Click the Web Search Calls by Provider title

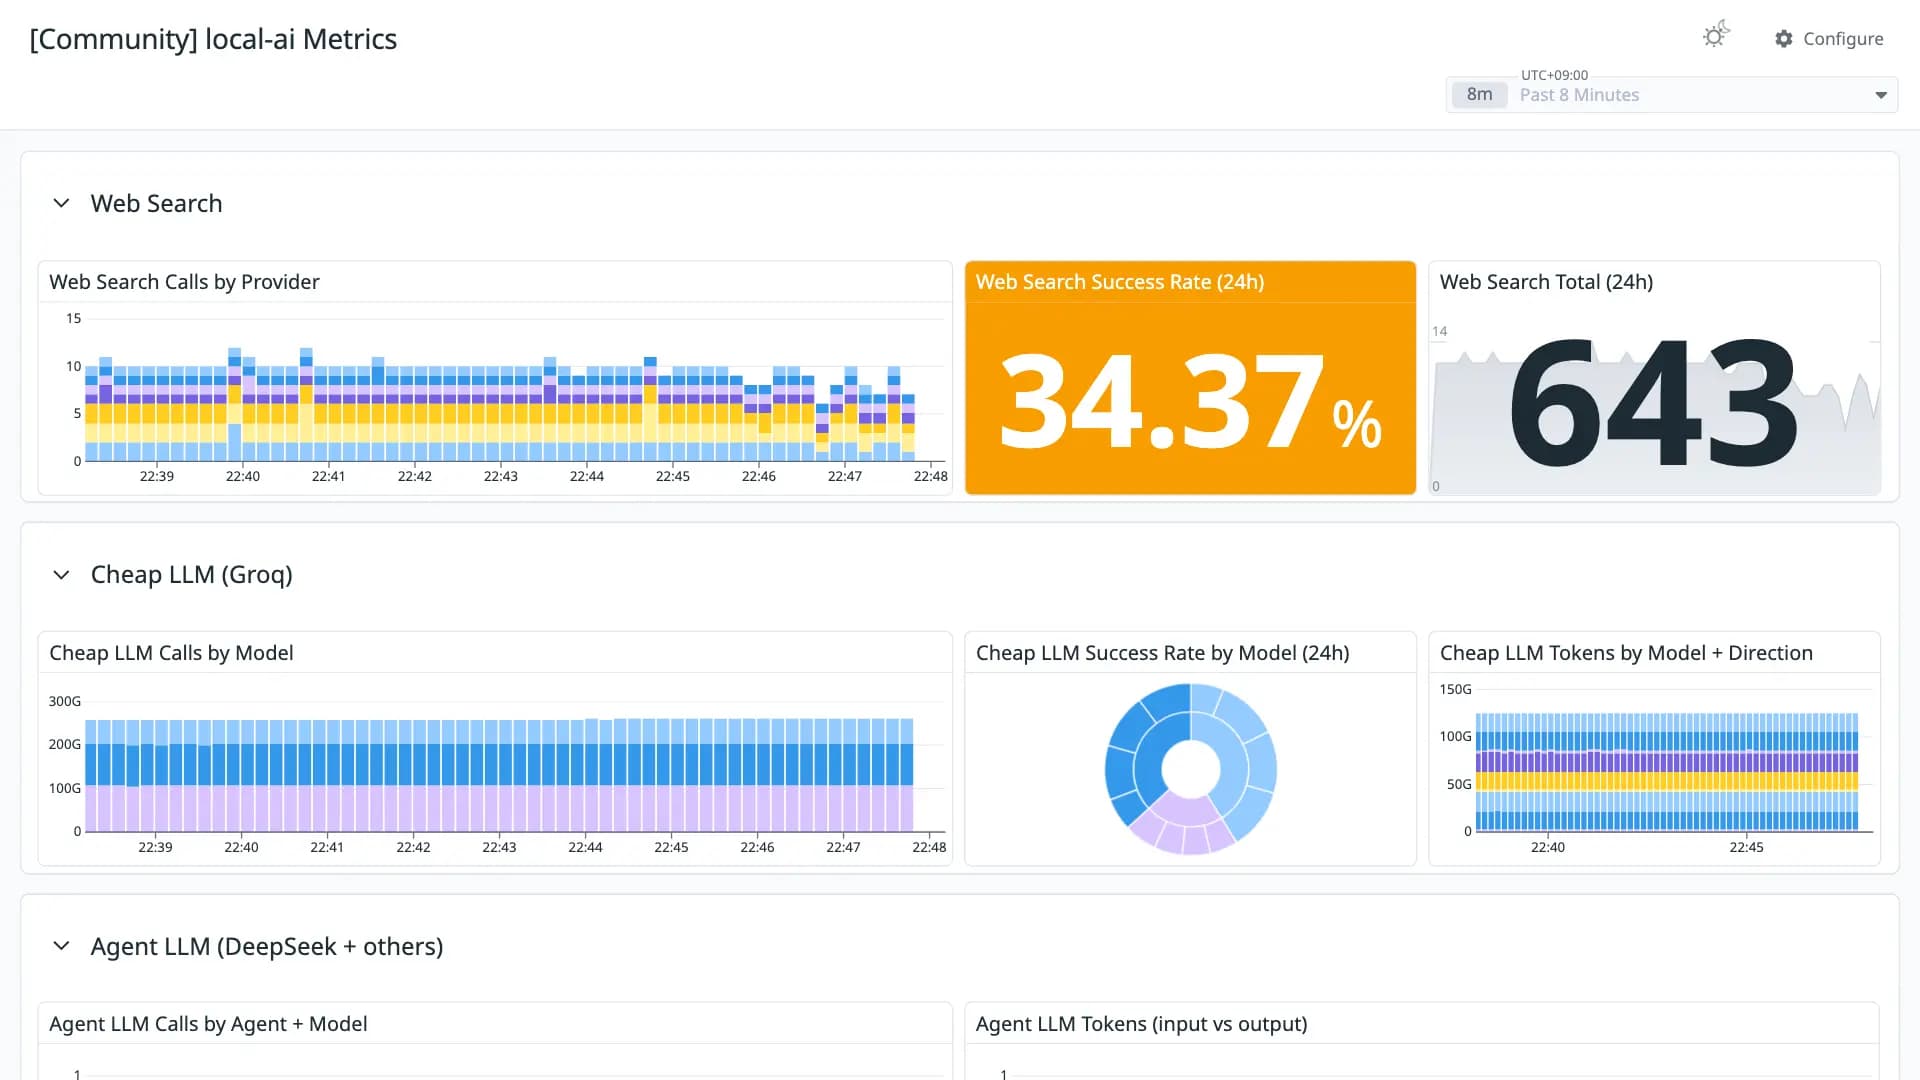coord(184,282)
